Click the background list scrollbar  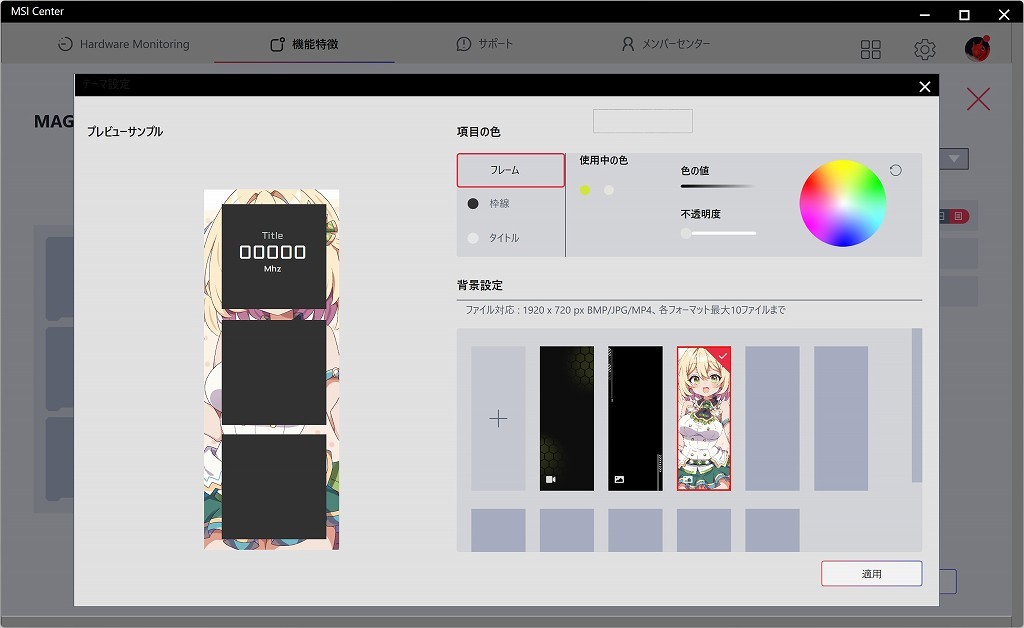click(x=916, y=405)
